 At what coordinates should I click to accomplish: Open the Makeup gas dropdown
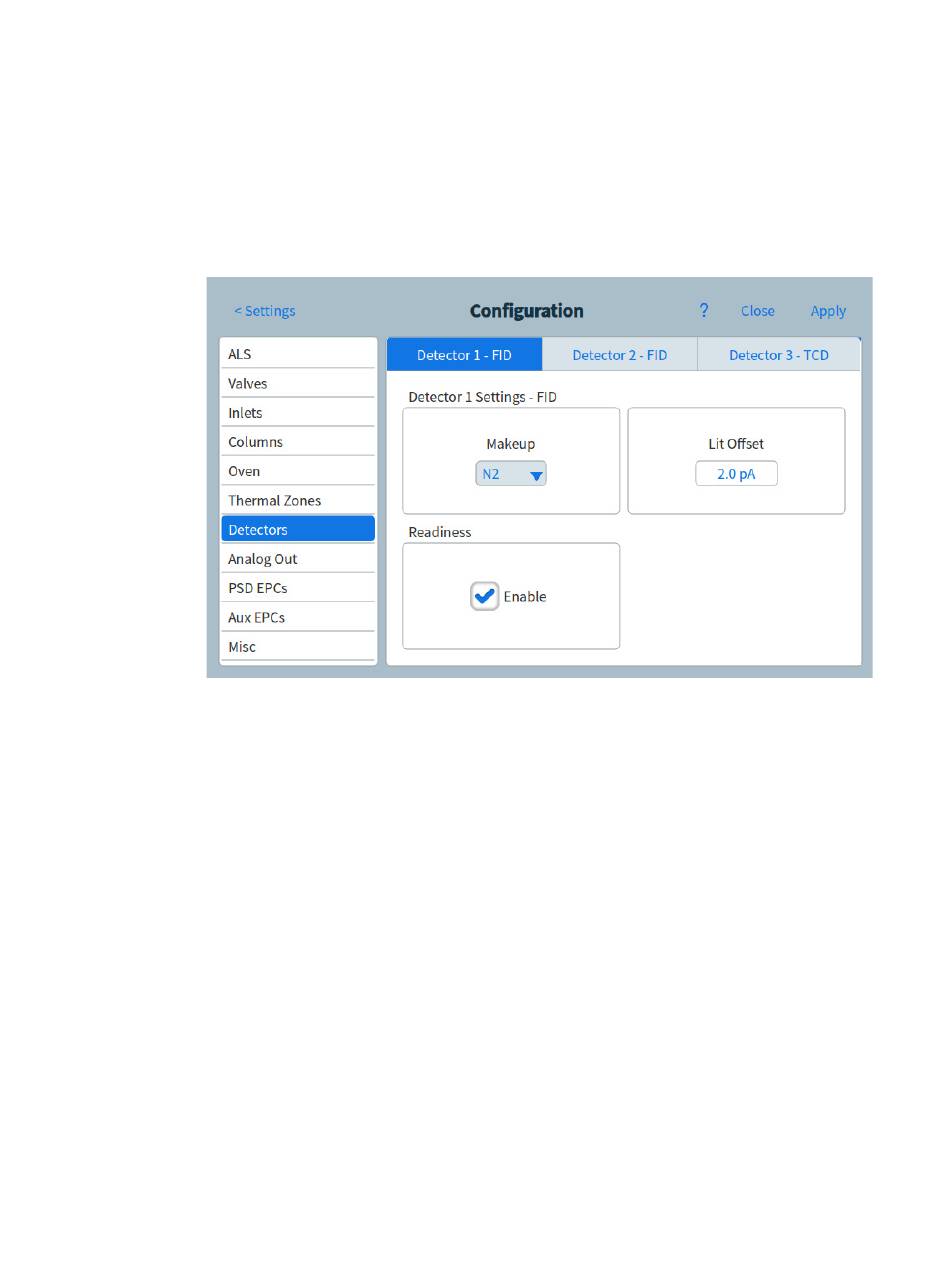point(511,474)
